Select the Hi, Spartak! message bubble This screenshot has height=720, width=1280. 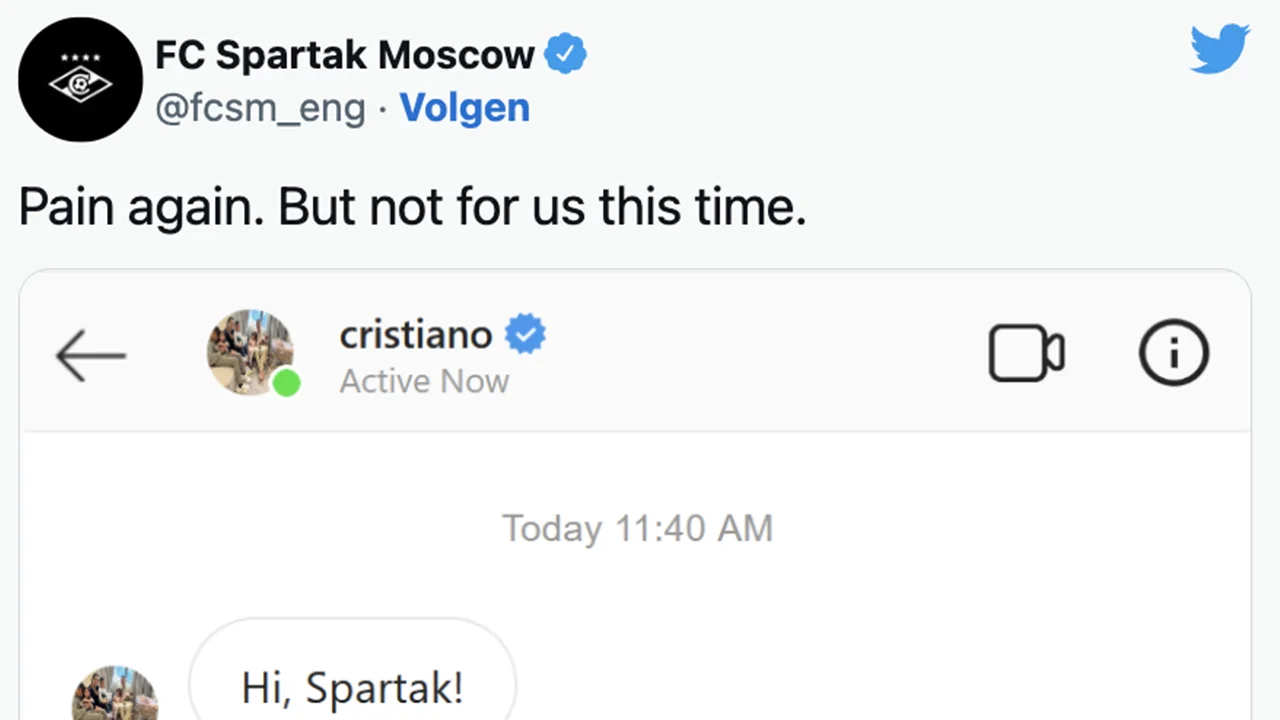click(x=351, y=687)
